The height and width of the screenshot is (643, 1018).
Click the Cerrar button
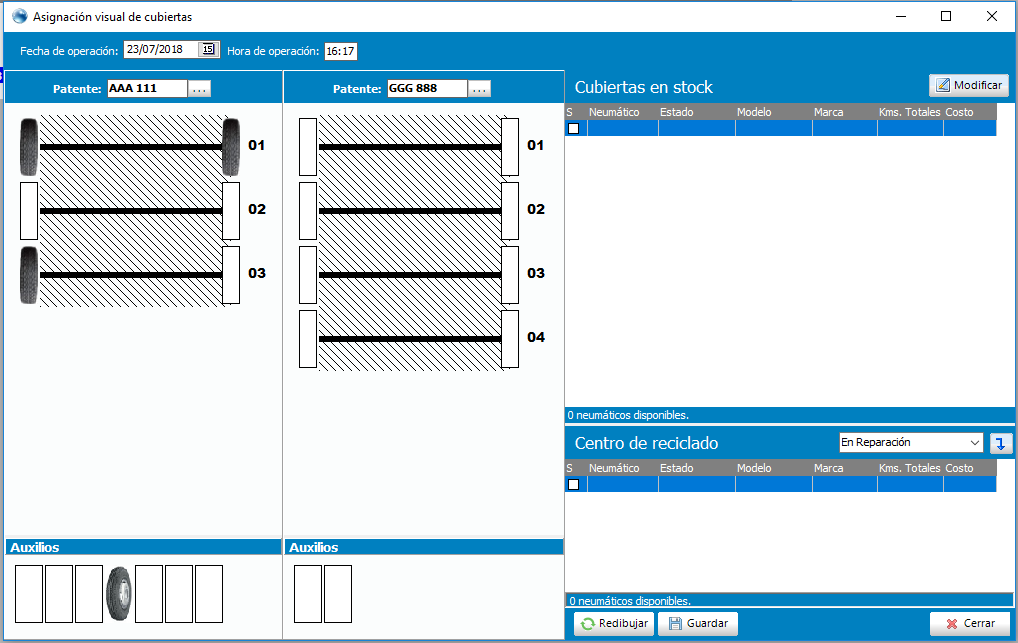click(969, 624)
